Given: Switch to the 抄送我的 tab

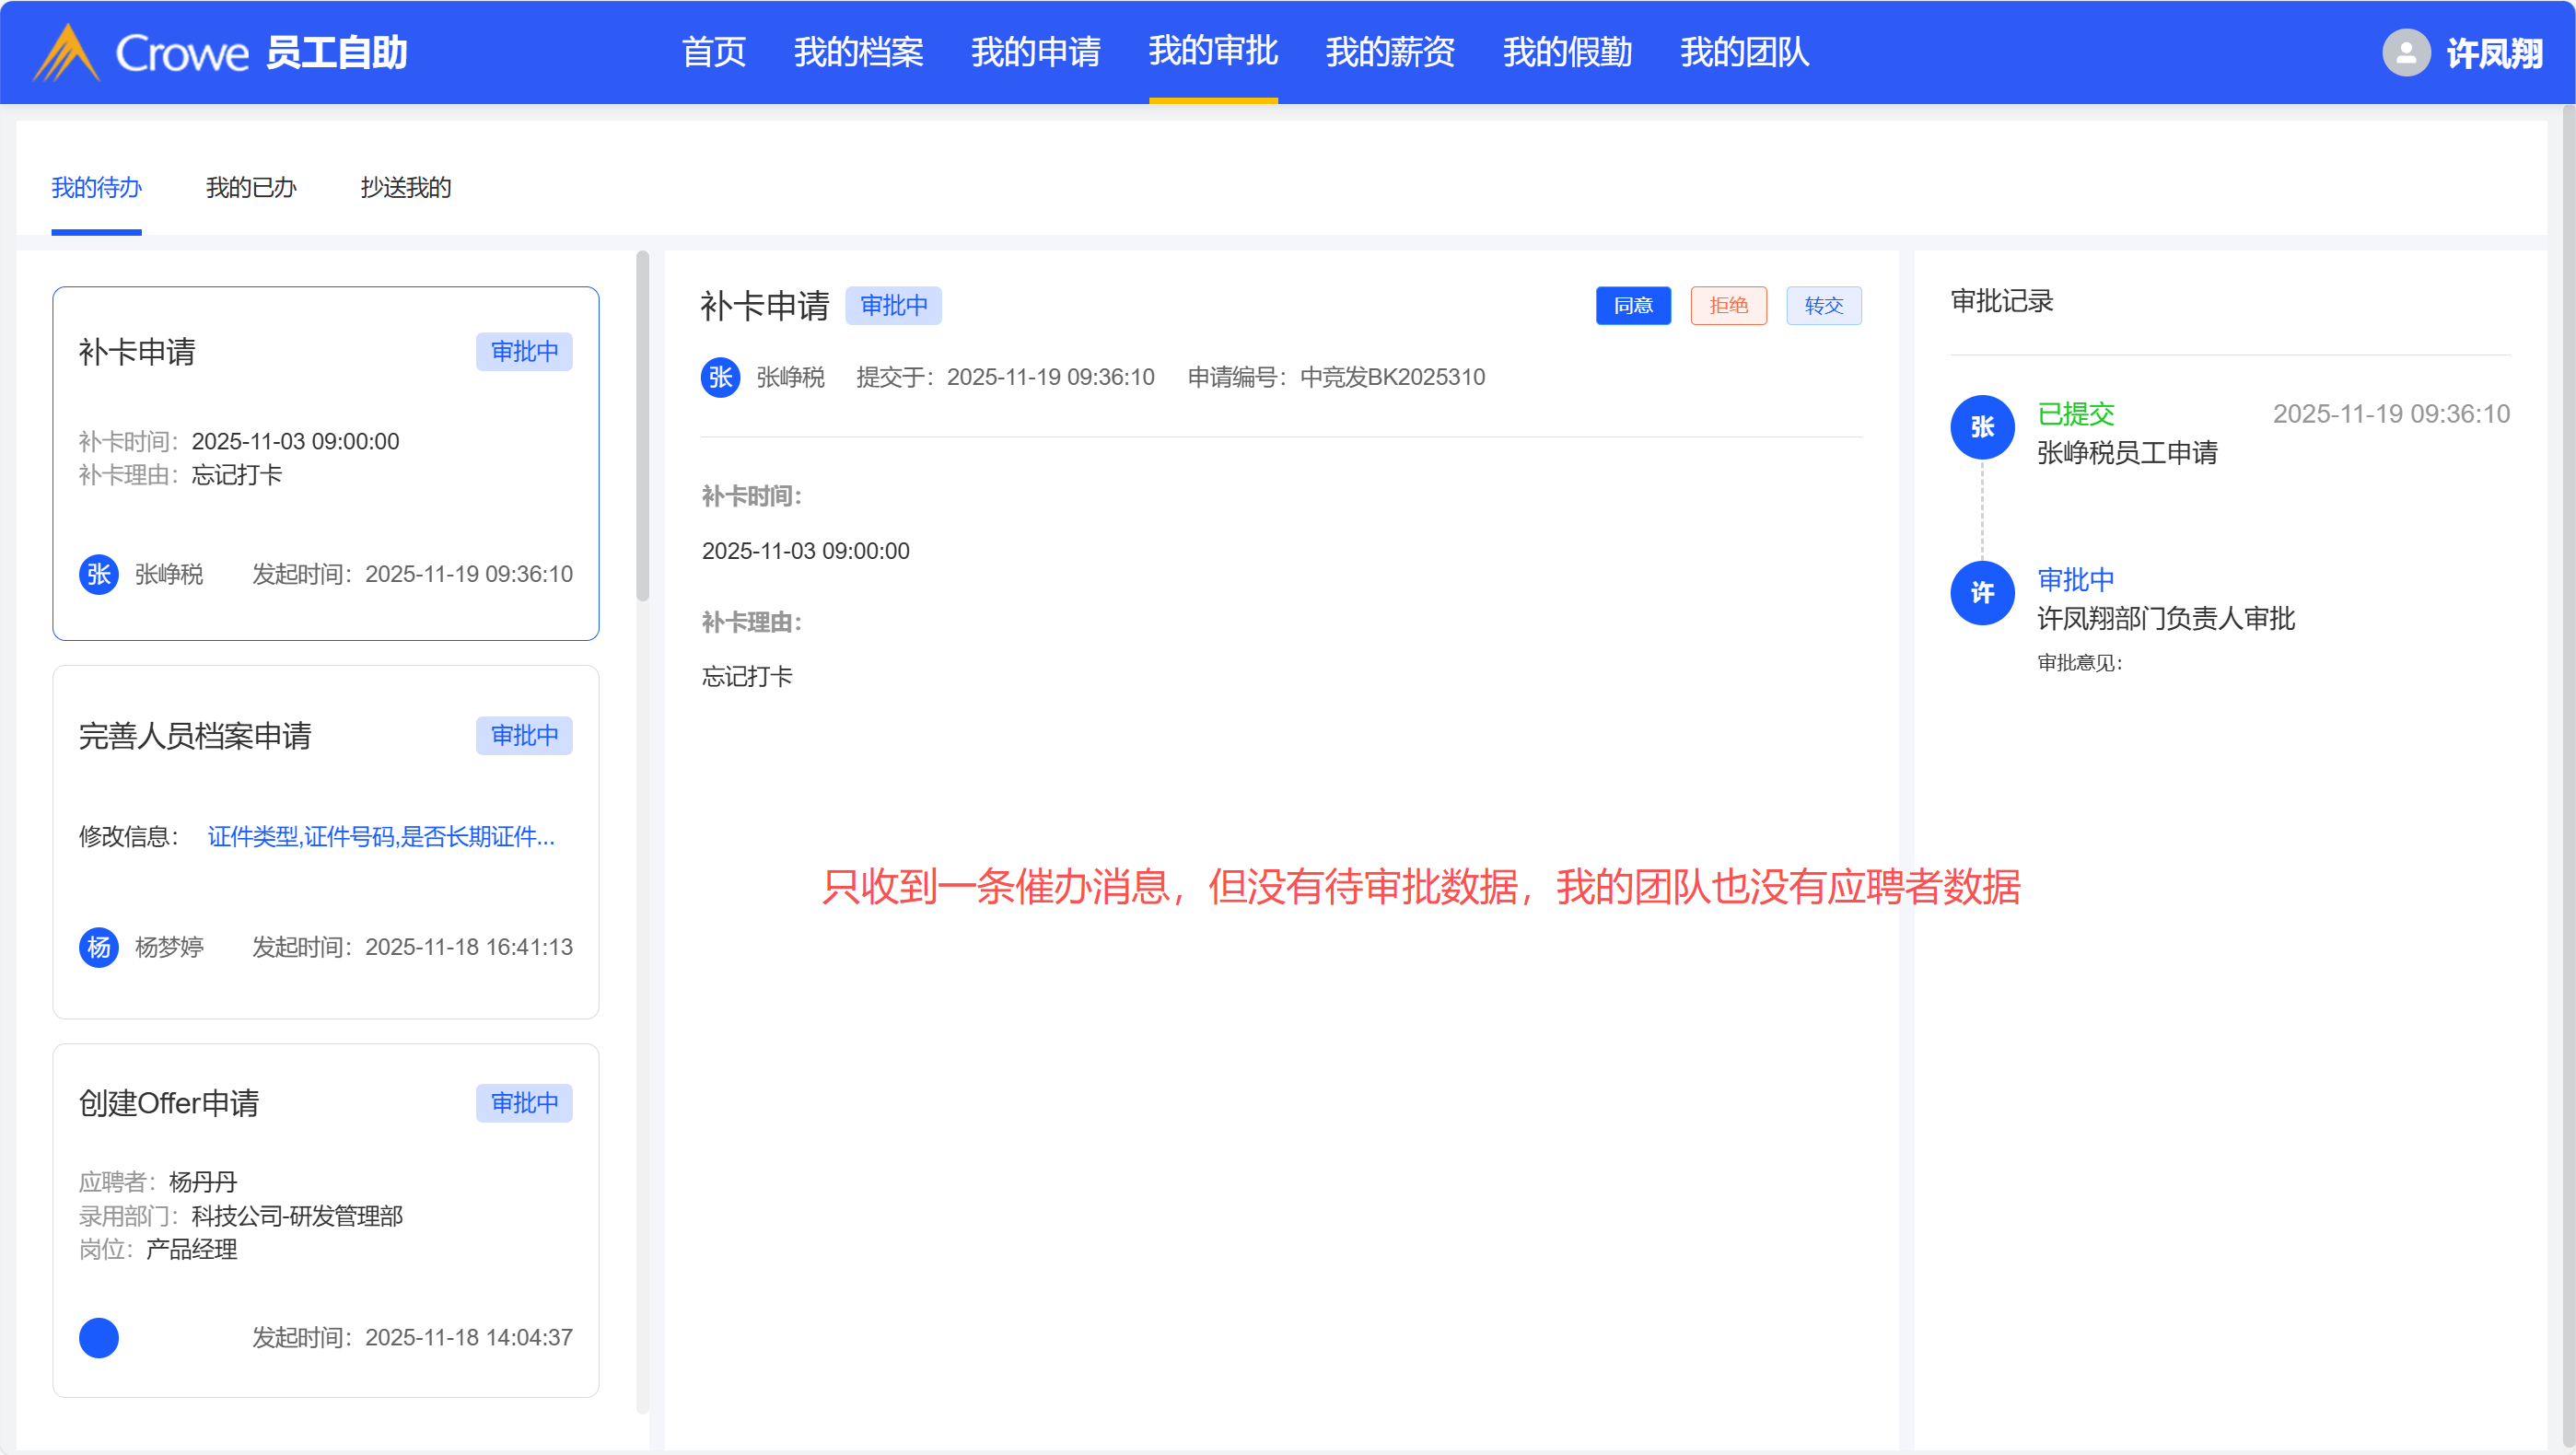Looking at the screenshot, I should click(405, 187).
